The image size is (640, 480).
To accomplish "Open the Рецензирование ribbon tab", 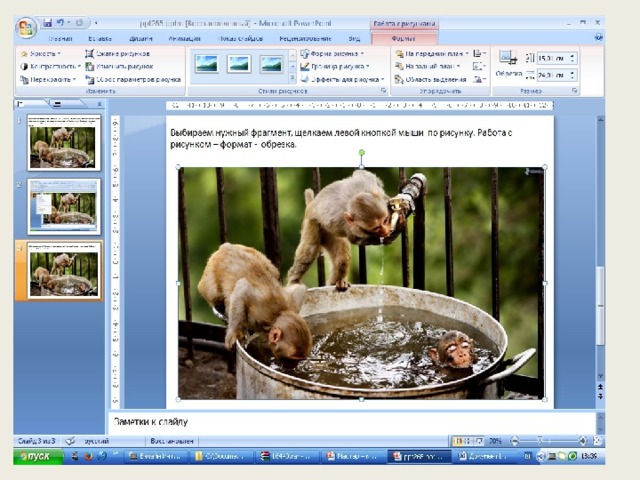I will click(x=305, y=38).
